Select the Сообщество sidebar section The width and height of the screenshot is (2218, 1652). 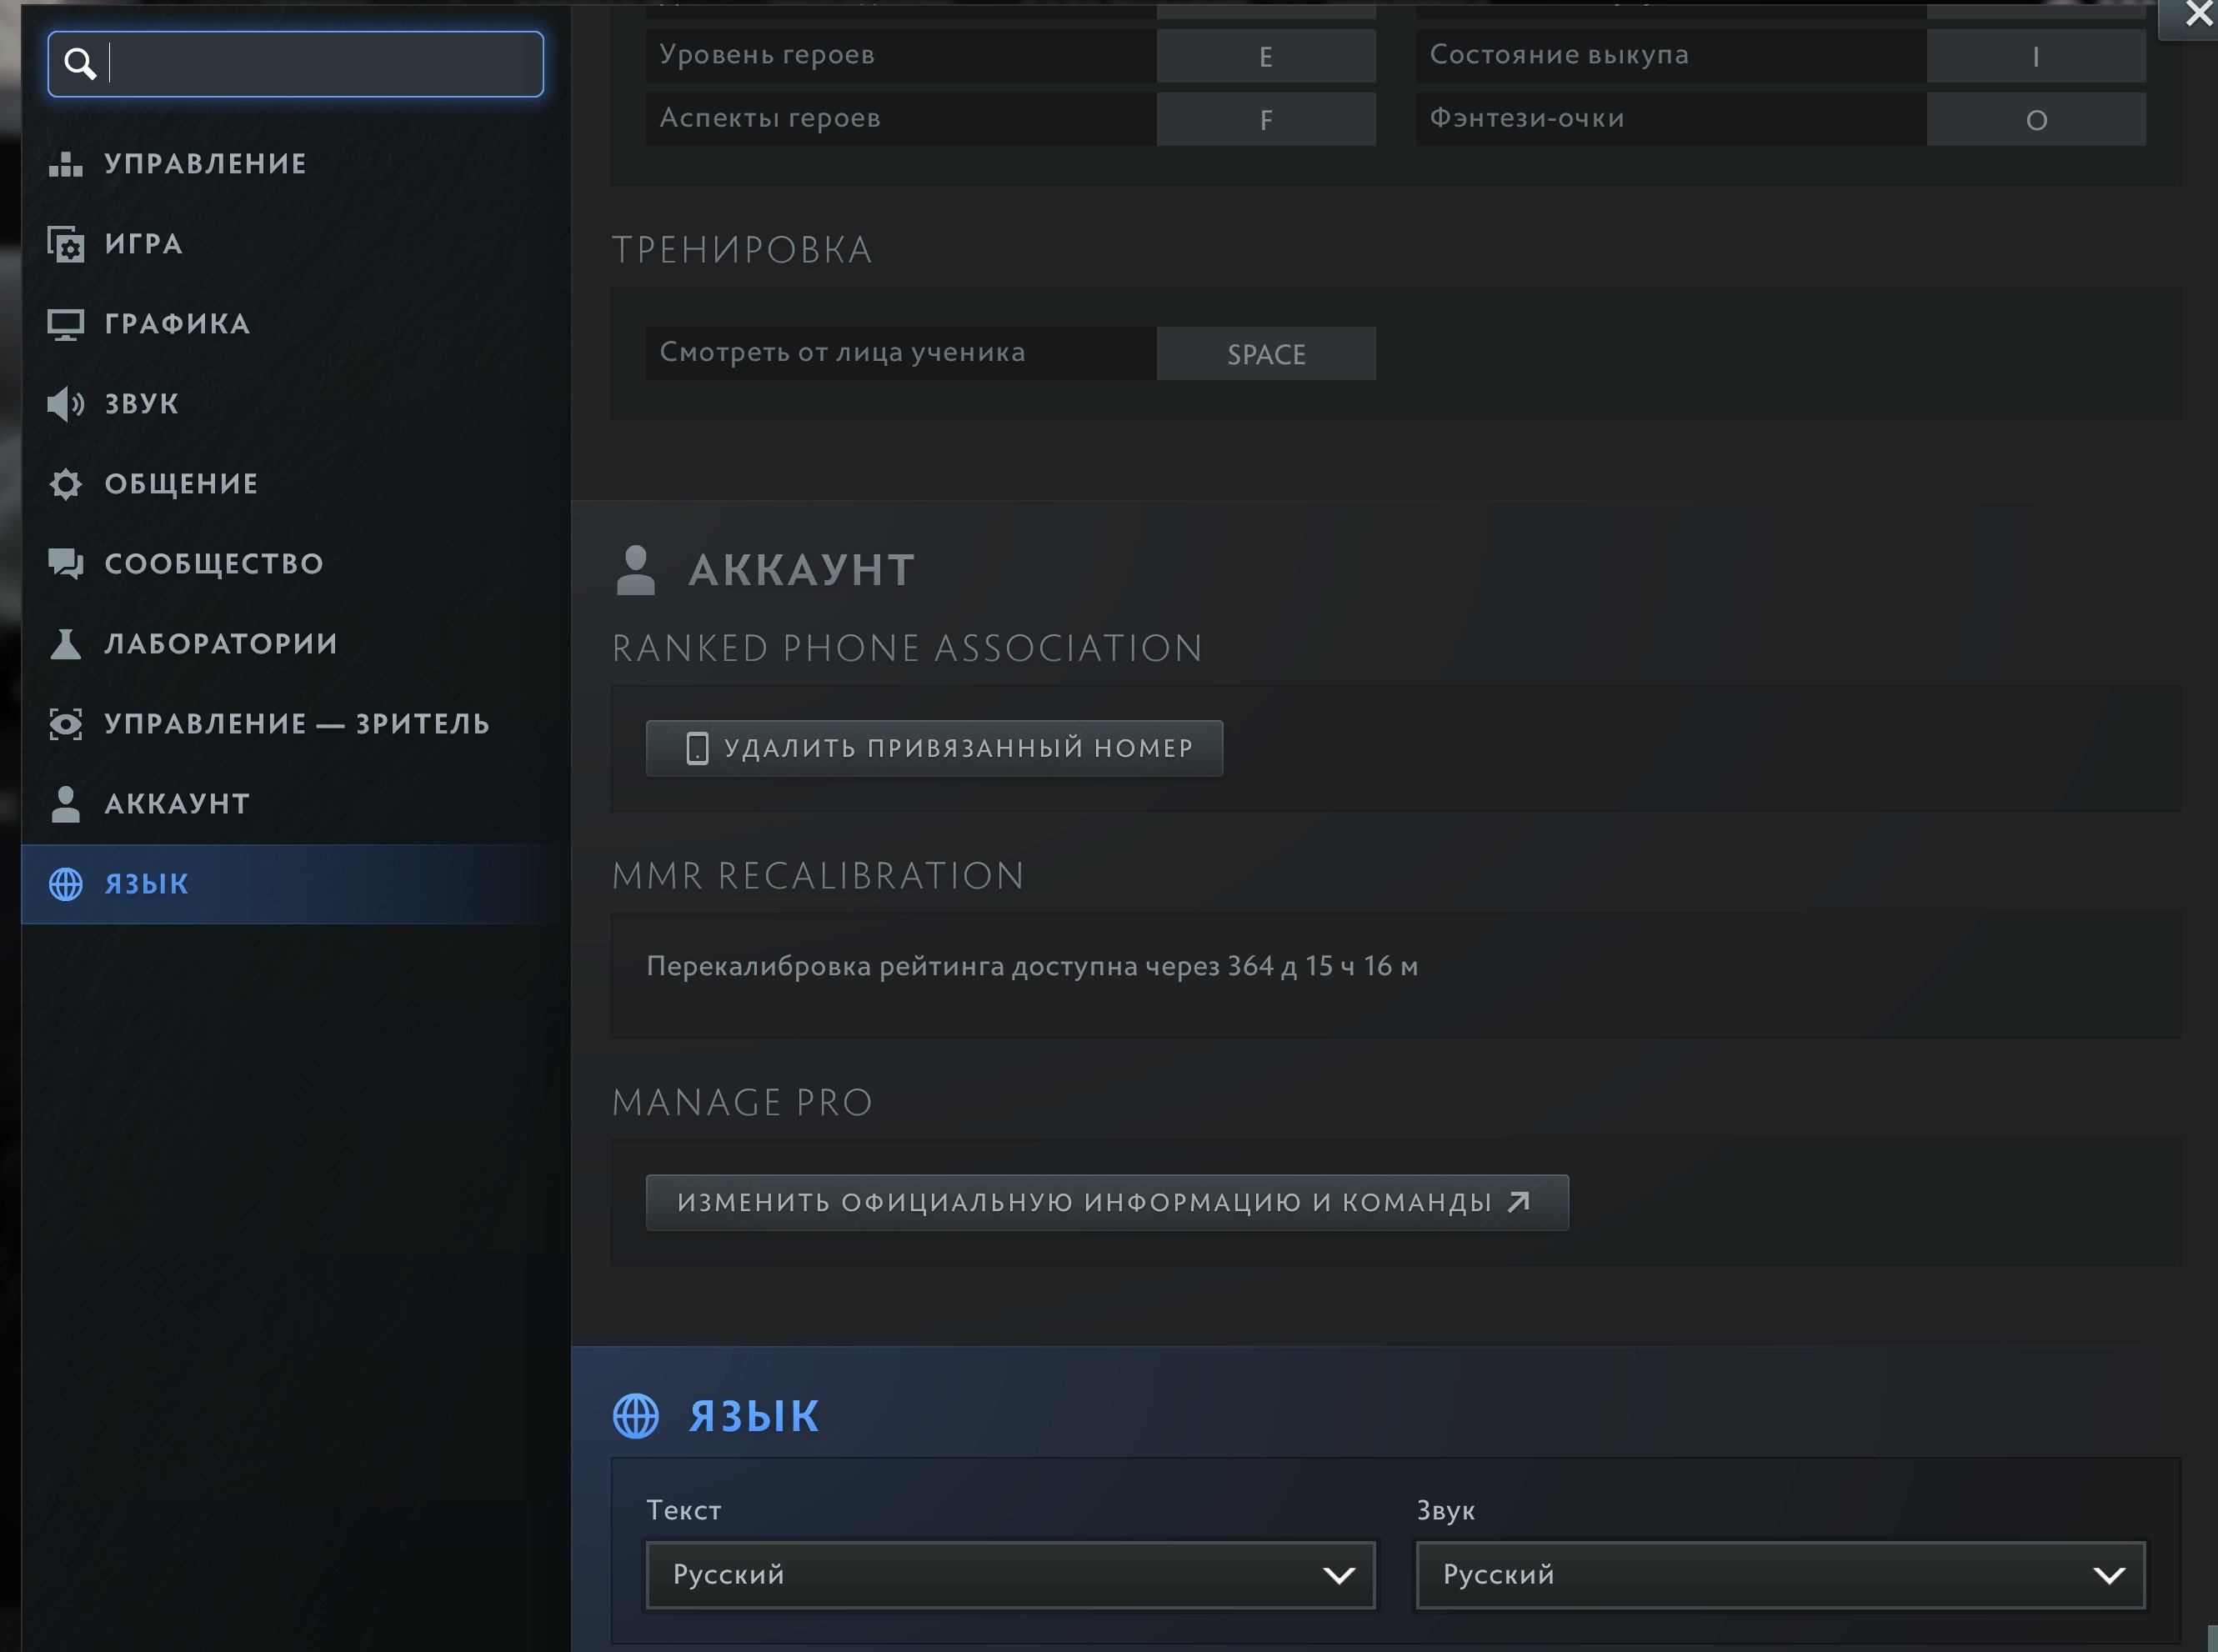coord(214,564)
